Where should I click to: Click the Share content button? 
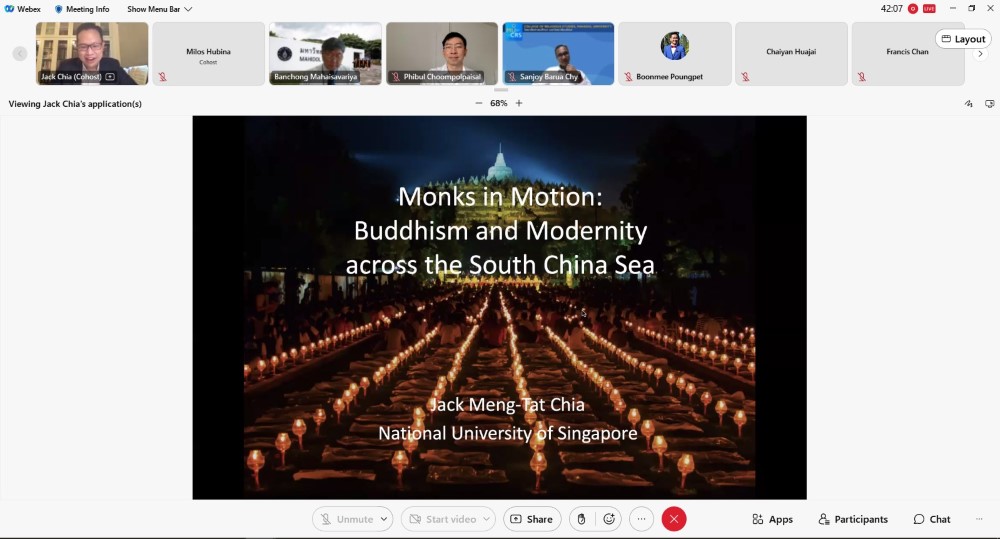531,519
